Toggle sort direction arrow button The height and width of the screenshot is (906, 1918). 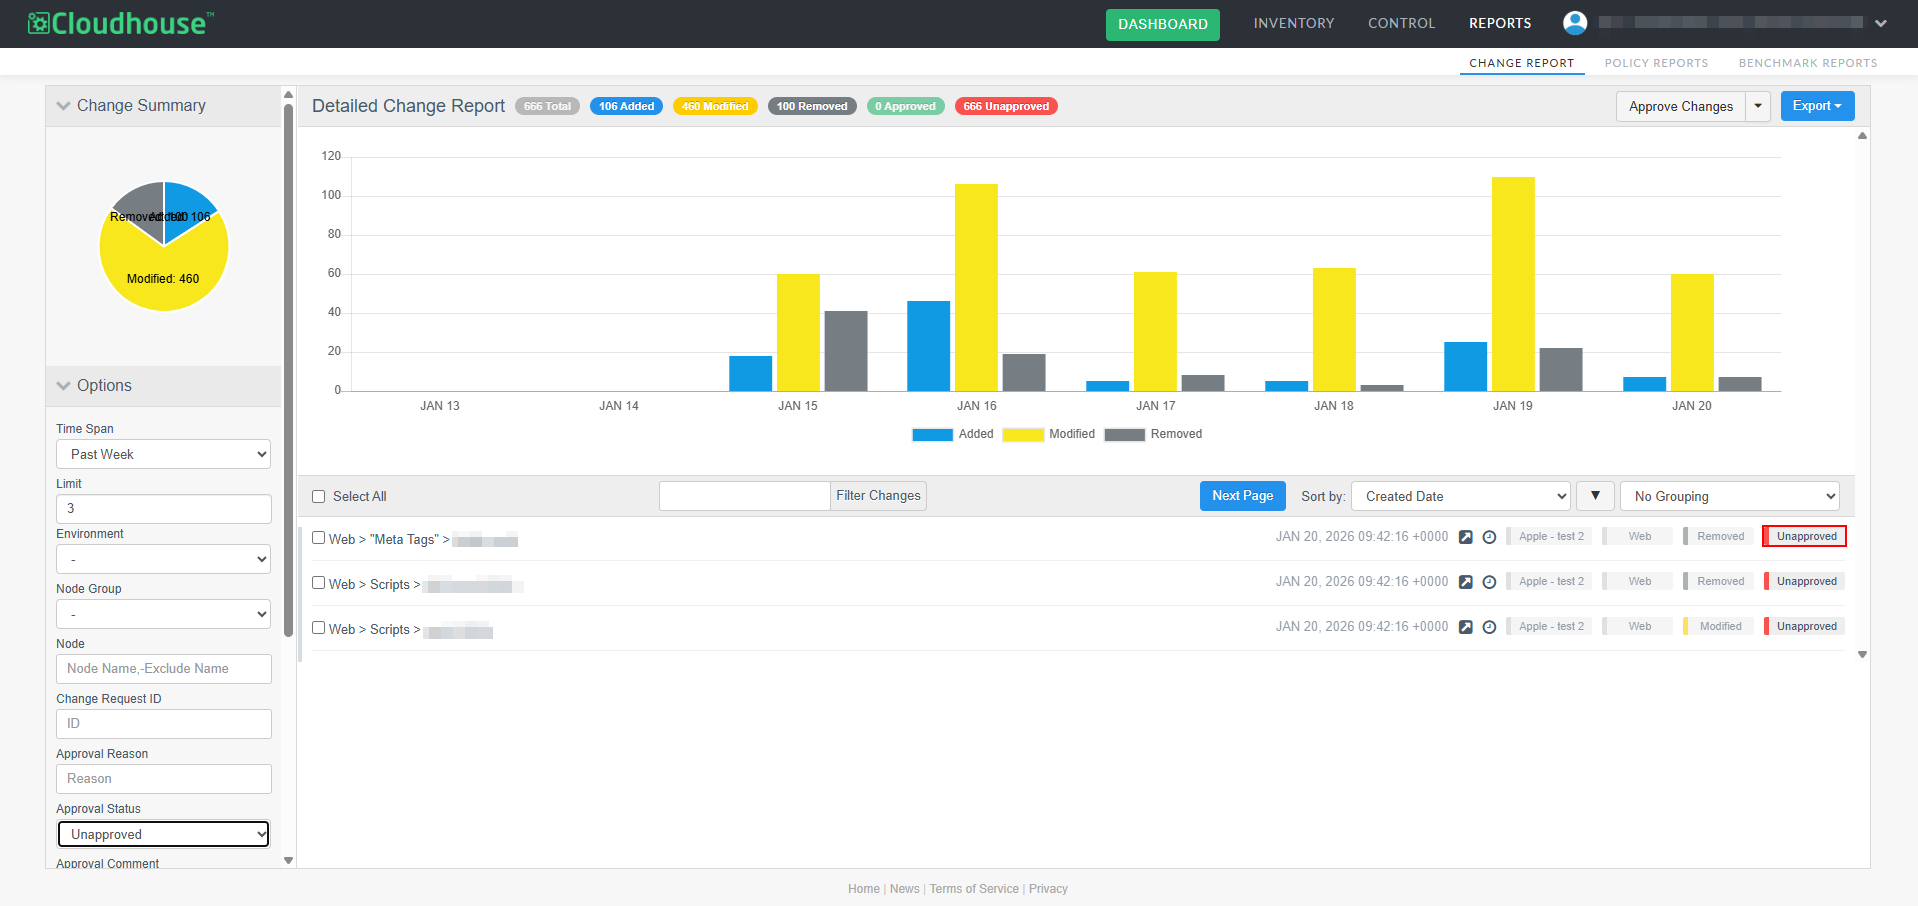coord(1595,496)
